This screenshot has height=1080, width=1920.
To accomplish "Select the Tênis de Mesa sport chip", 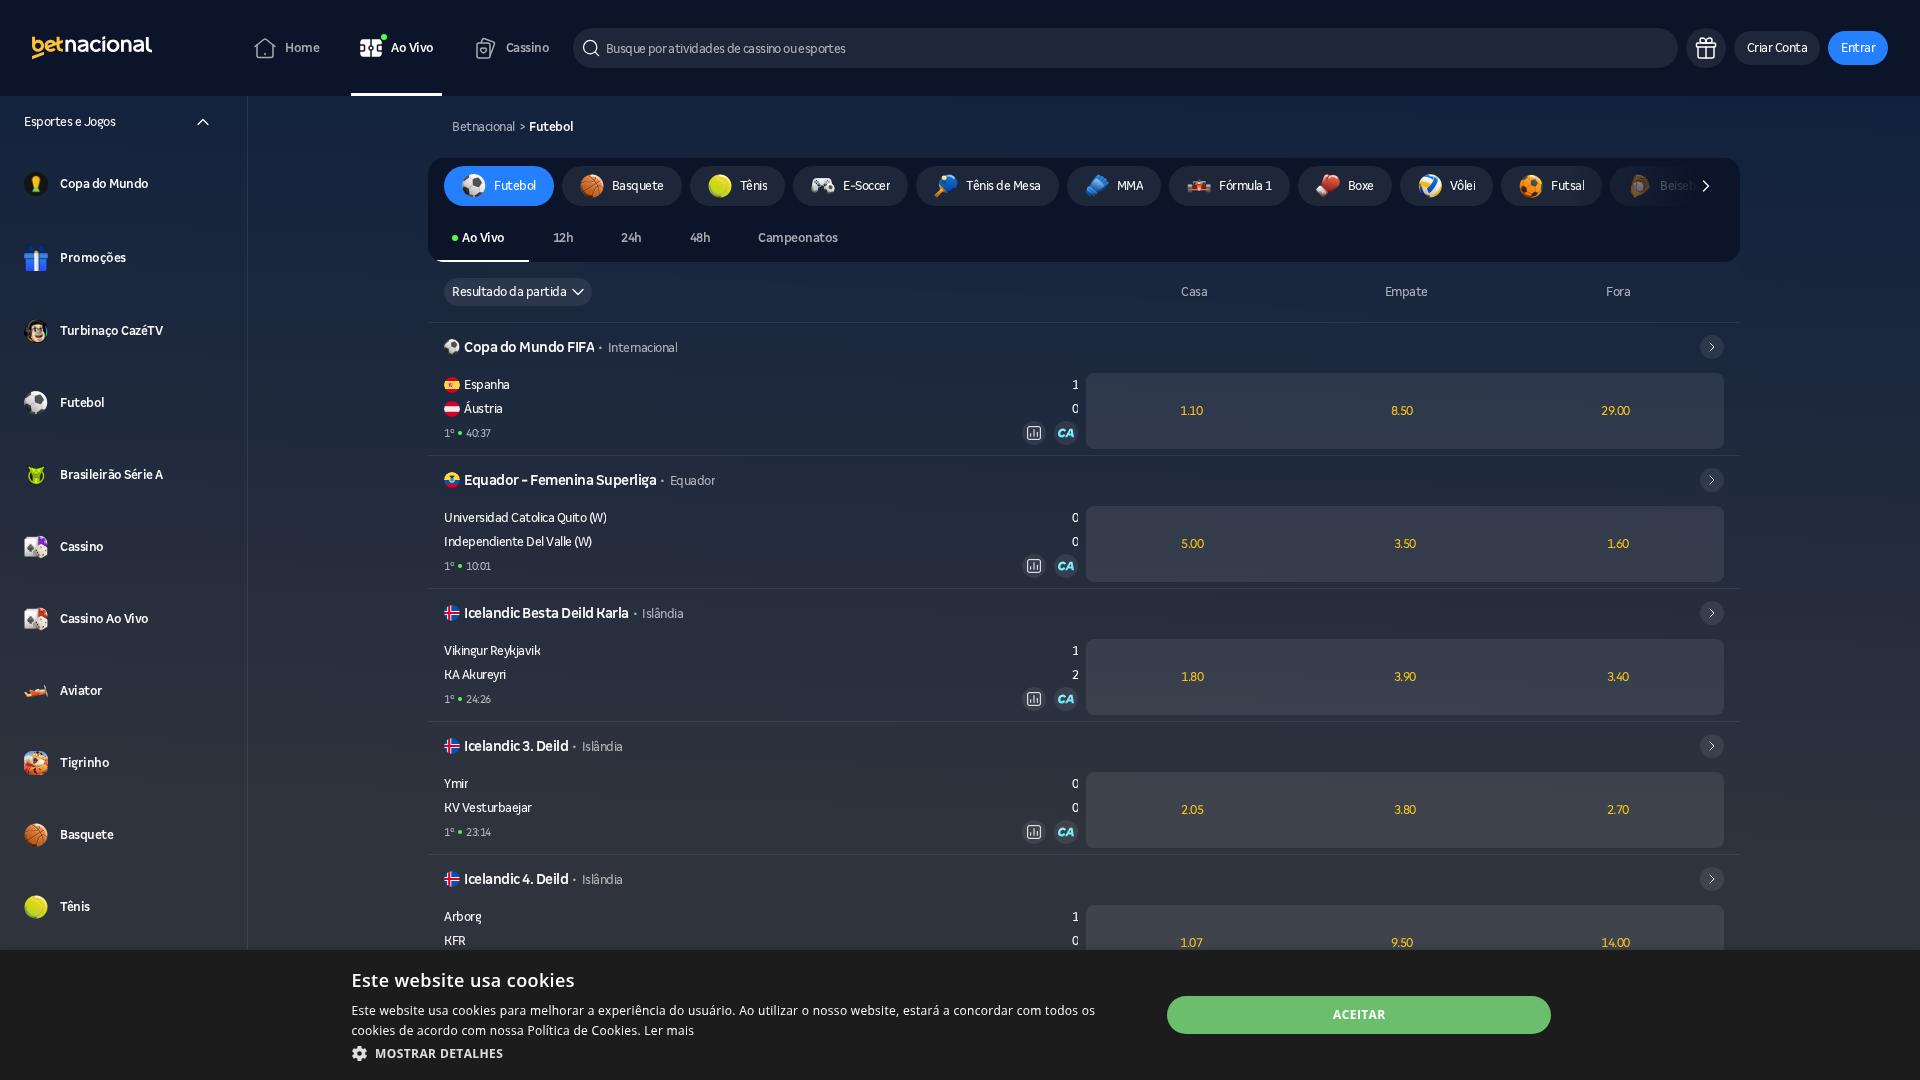I will [x=987, y=186].
